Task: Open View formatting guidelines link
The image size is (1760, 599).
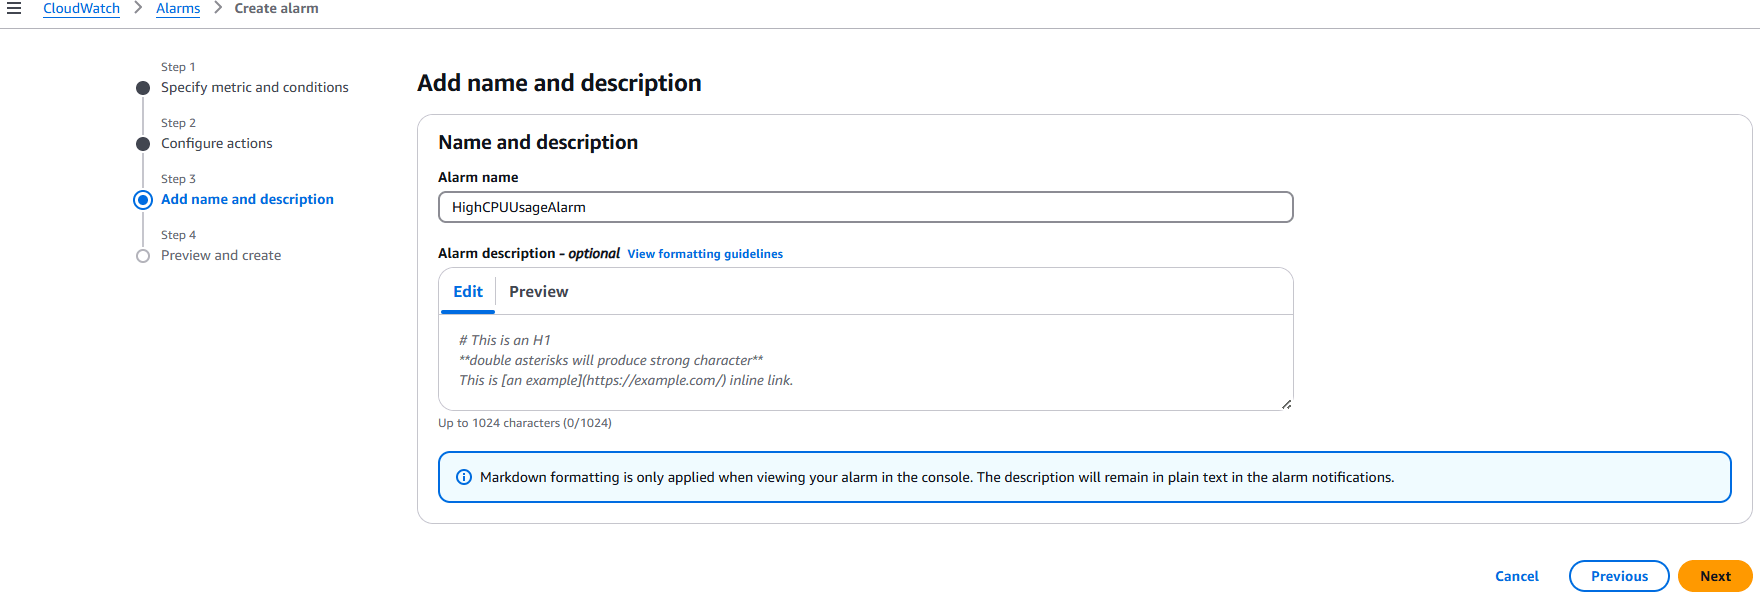Action: (705, 254)
